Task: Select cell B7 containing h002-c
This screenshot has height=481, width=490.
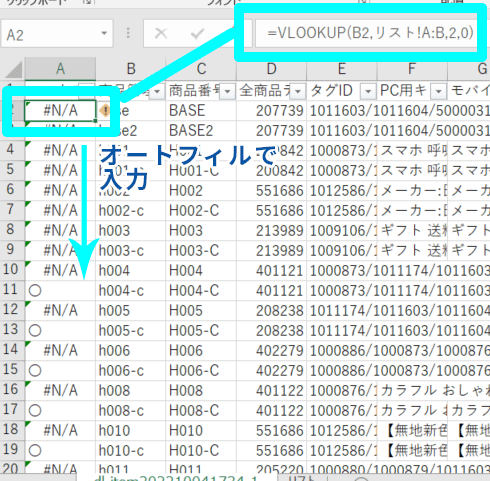Action: 131,211
